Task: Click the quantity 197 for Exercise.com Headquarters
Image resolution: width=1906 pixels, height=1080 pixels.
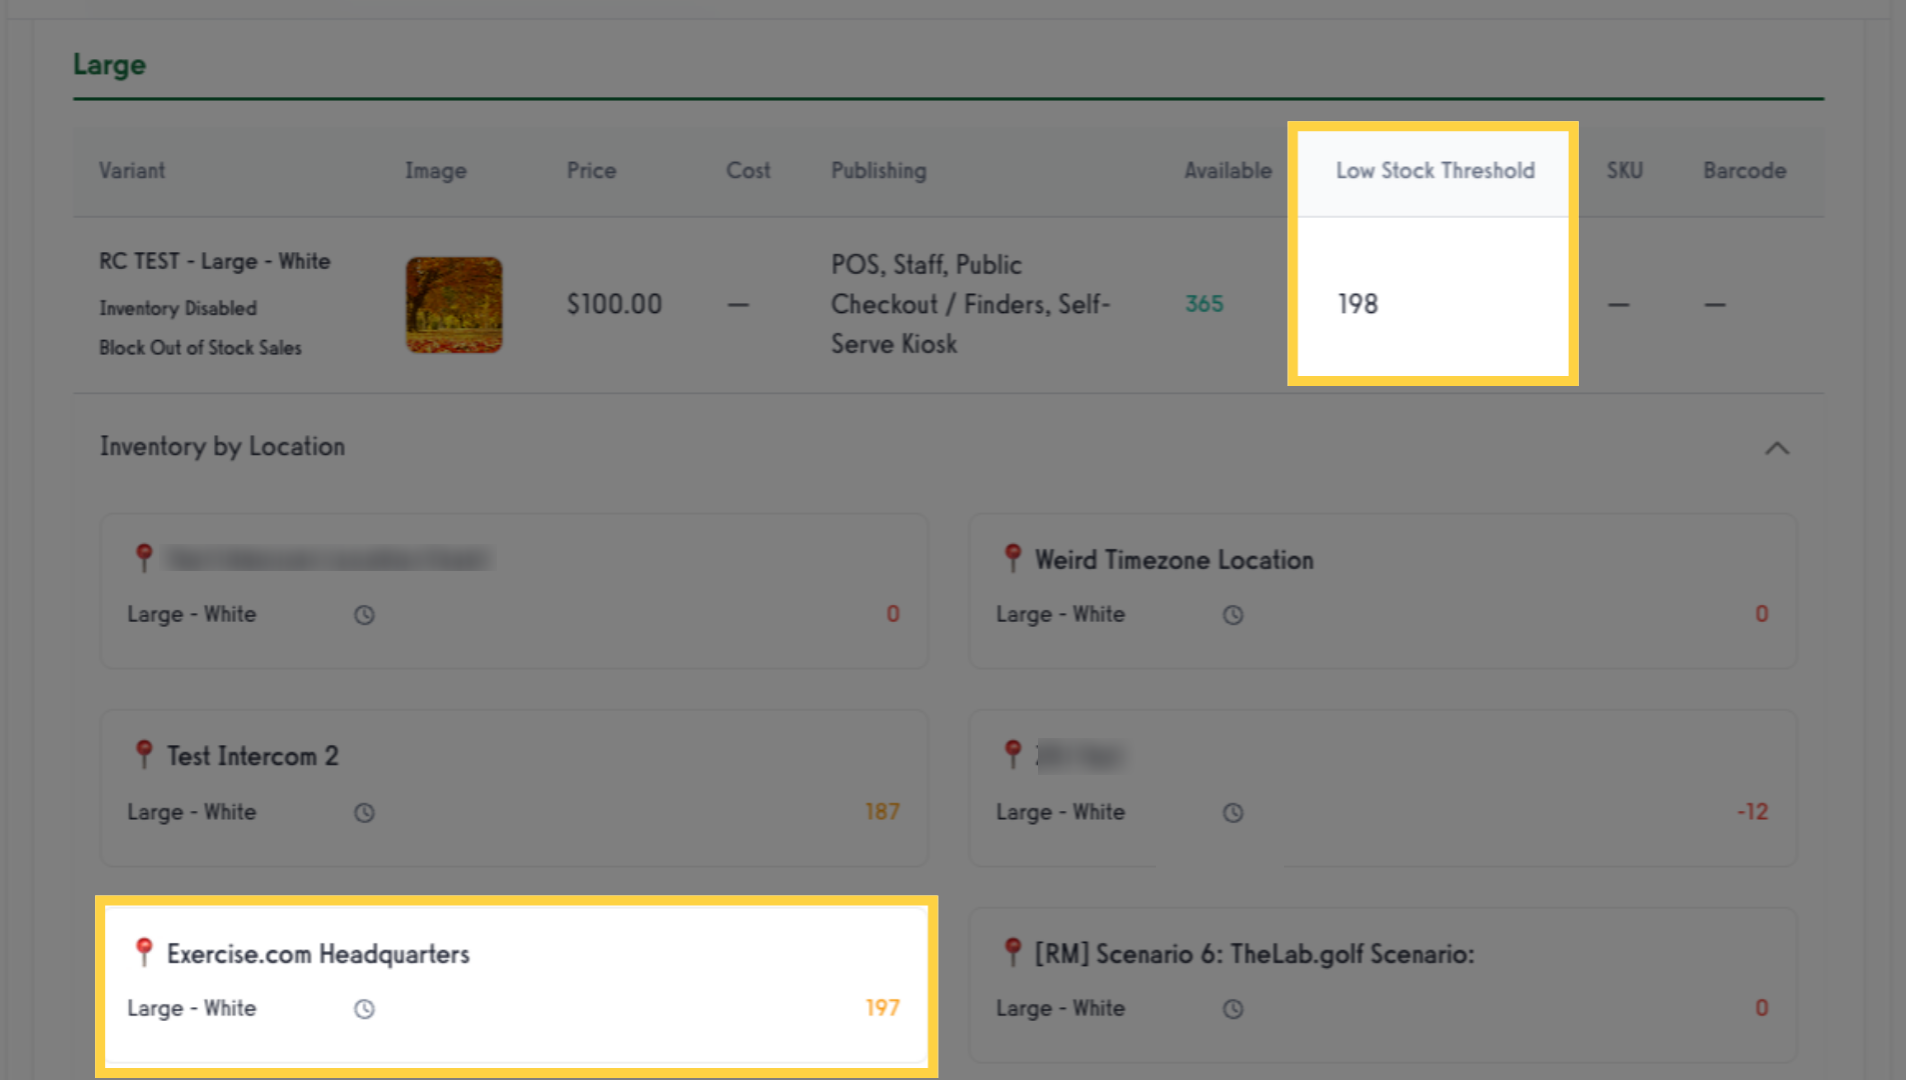Action: pyautogui.click(x=882, y=1008)
